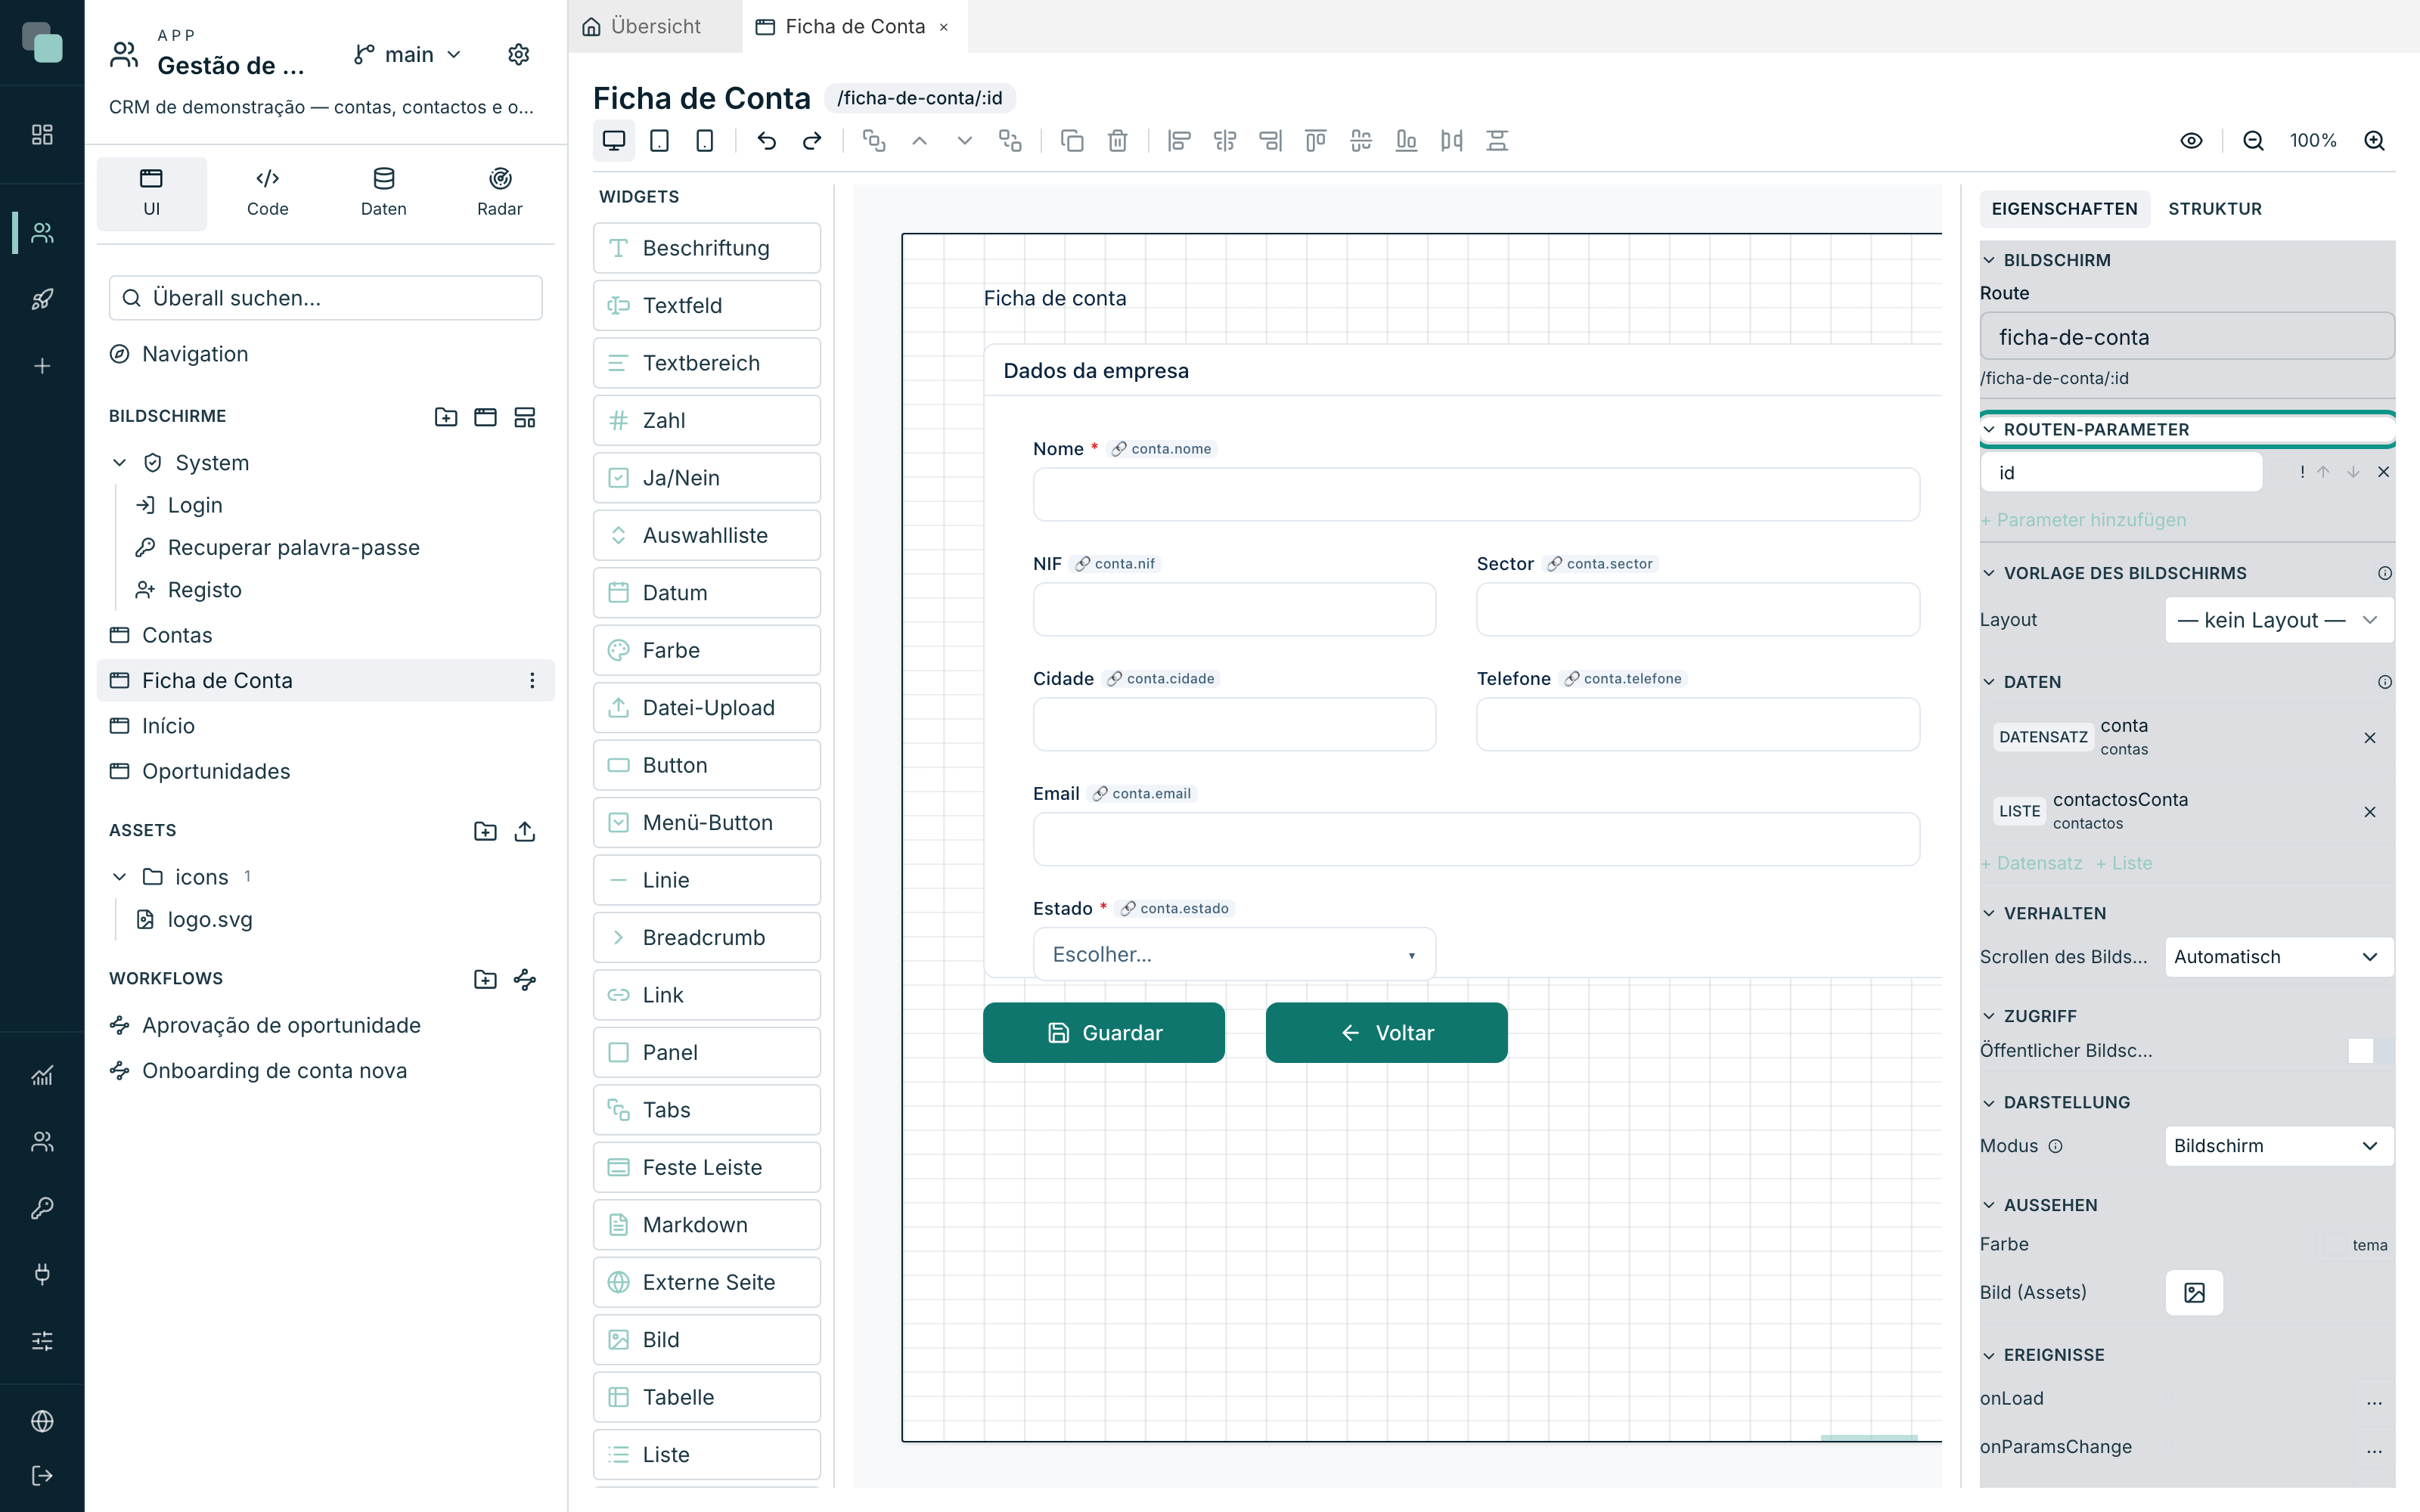Screen dimensions: 2420x1512
Task: Click the delete trash icon
Action: pos(1118,141)
